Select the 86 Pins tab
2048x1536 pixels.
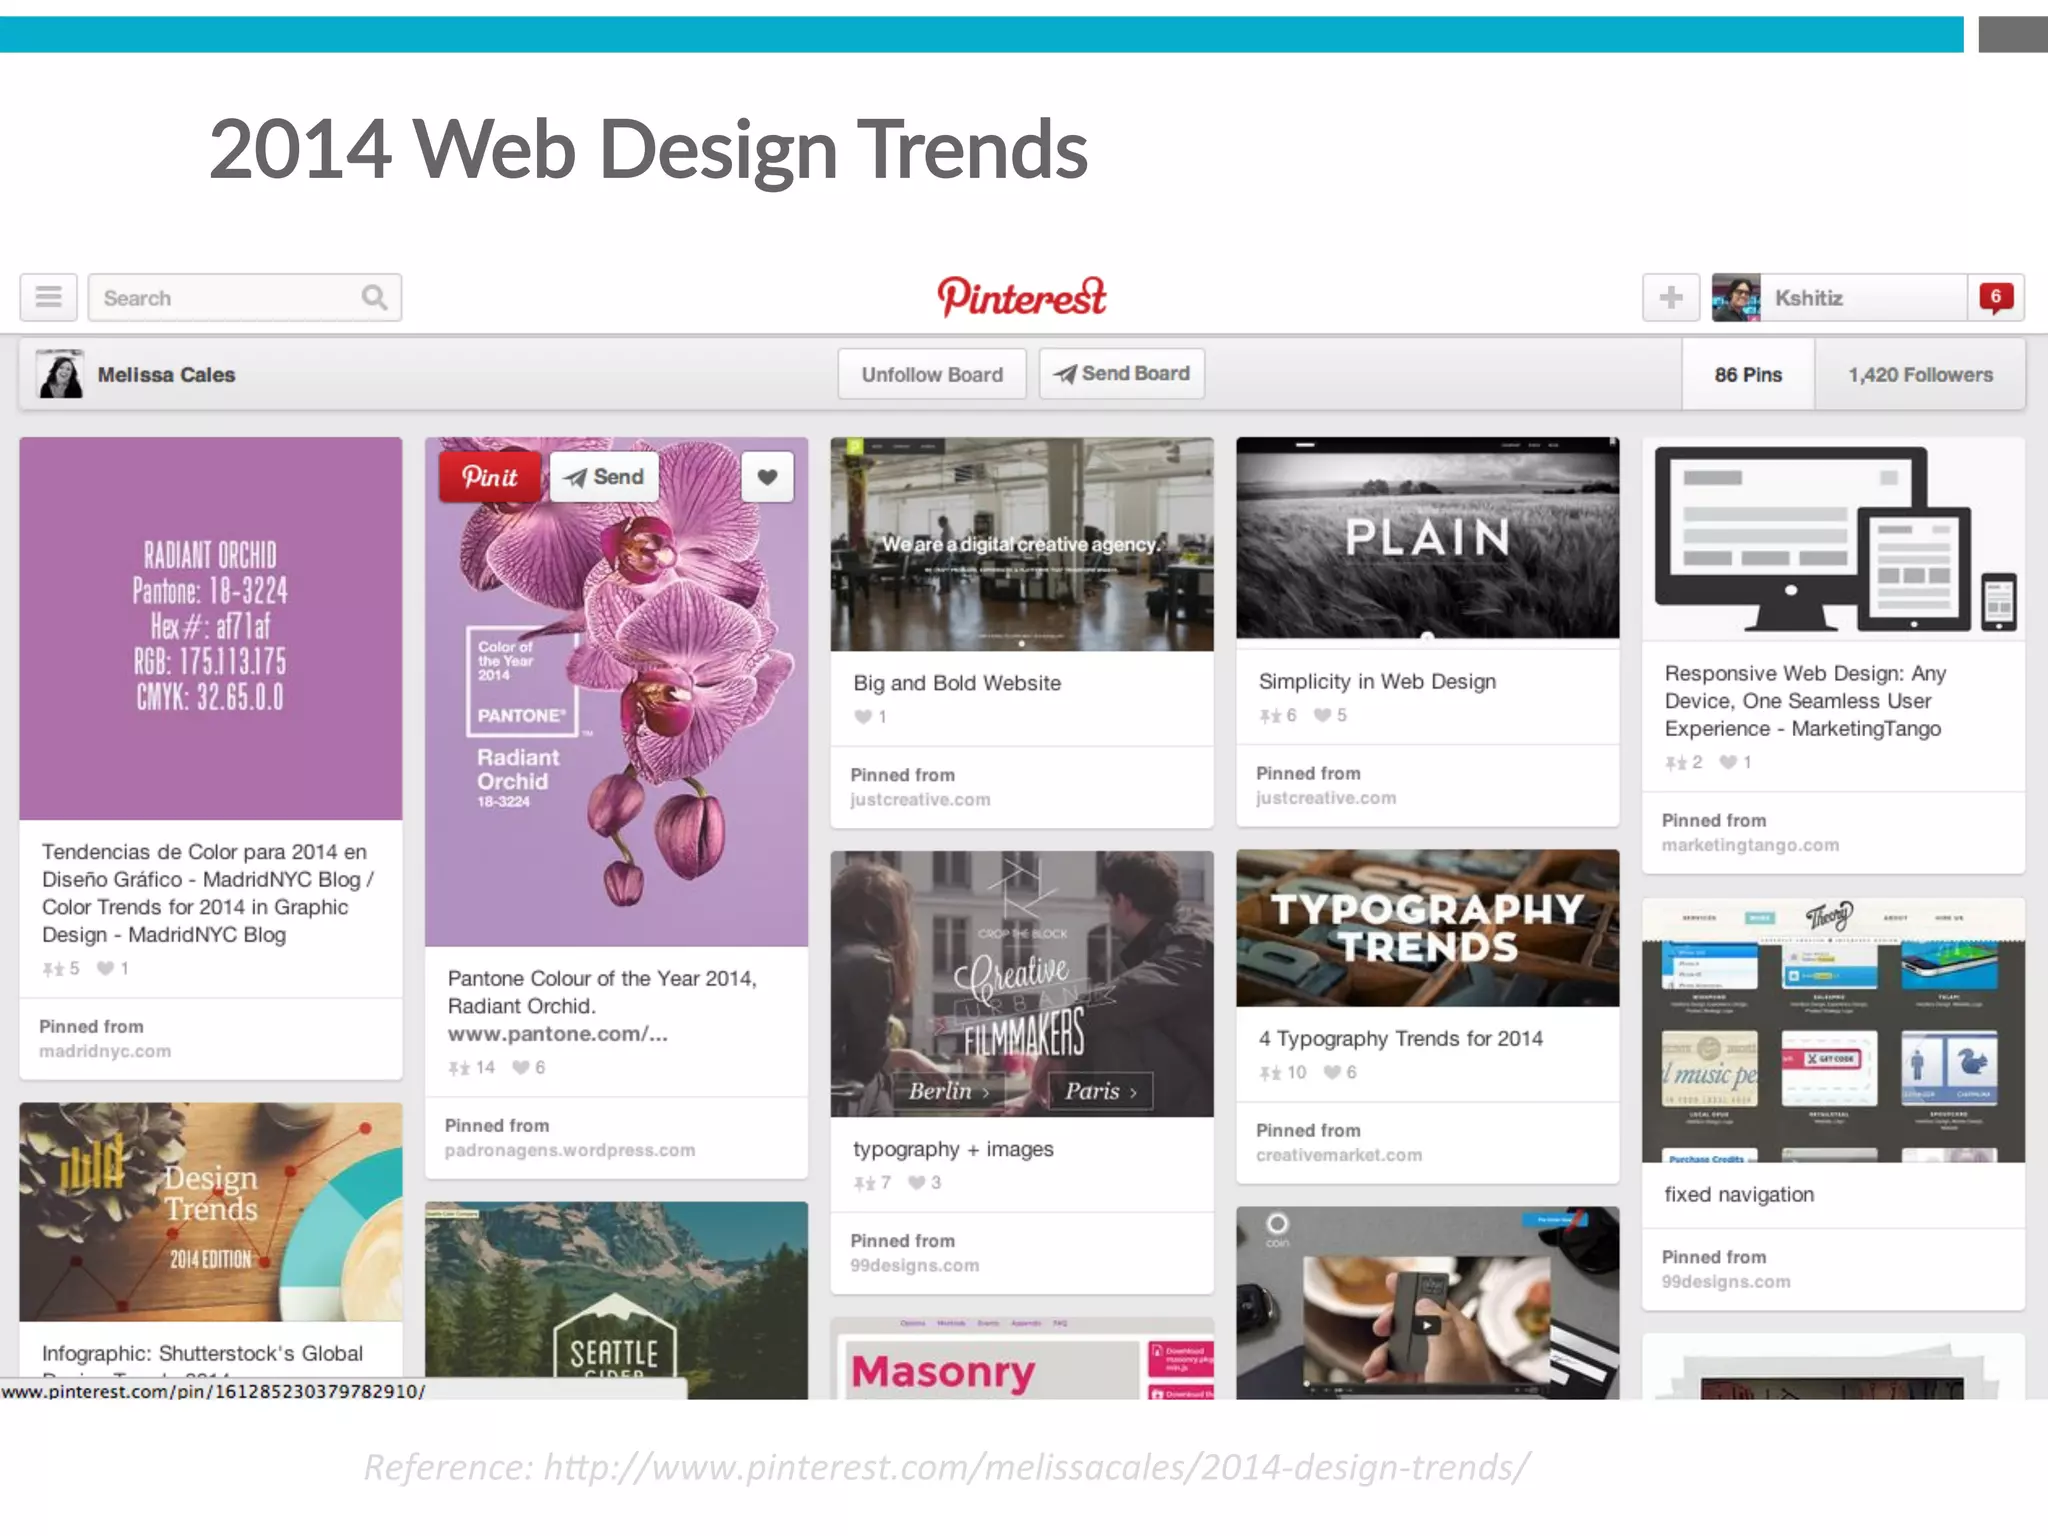(x=1748, y=374)
